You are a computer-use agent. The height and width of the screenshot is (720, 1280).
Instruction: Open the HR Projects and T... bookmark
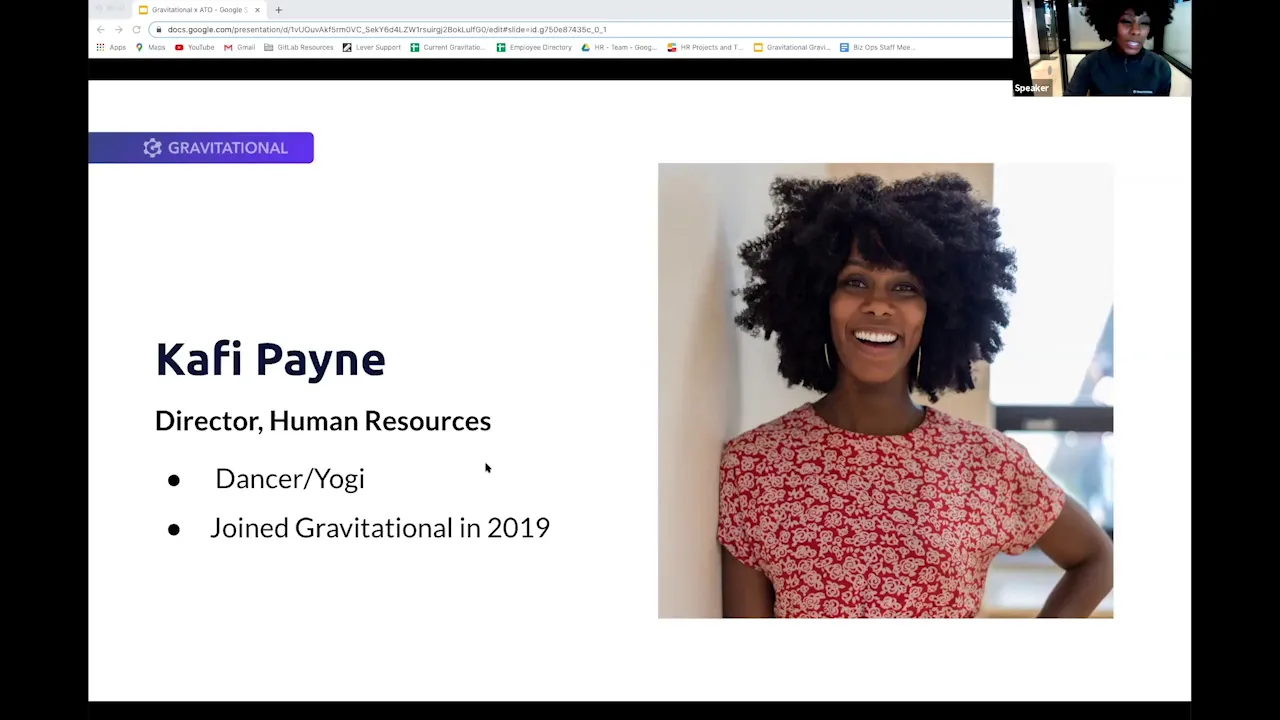(705, 47)
